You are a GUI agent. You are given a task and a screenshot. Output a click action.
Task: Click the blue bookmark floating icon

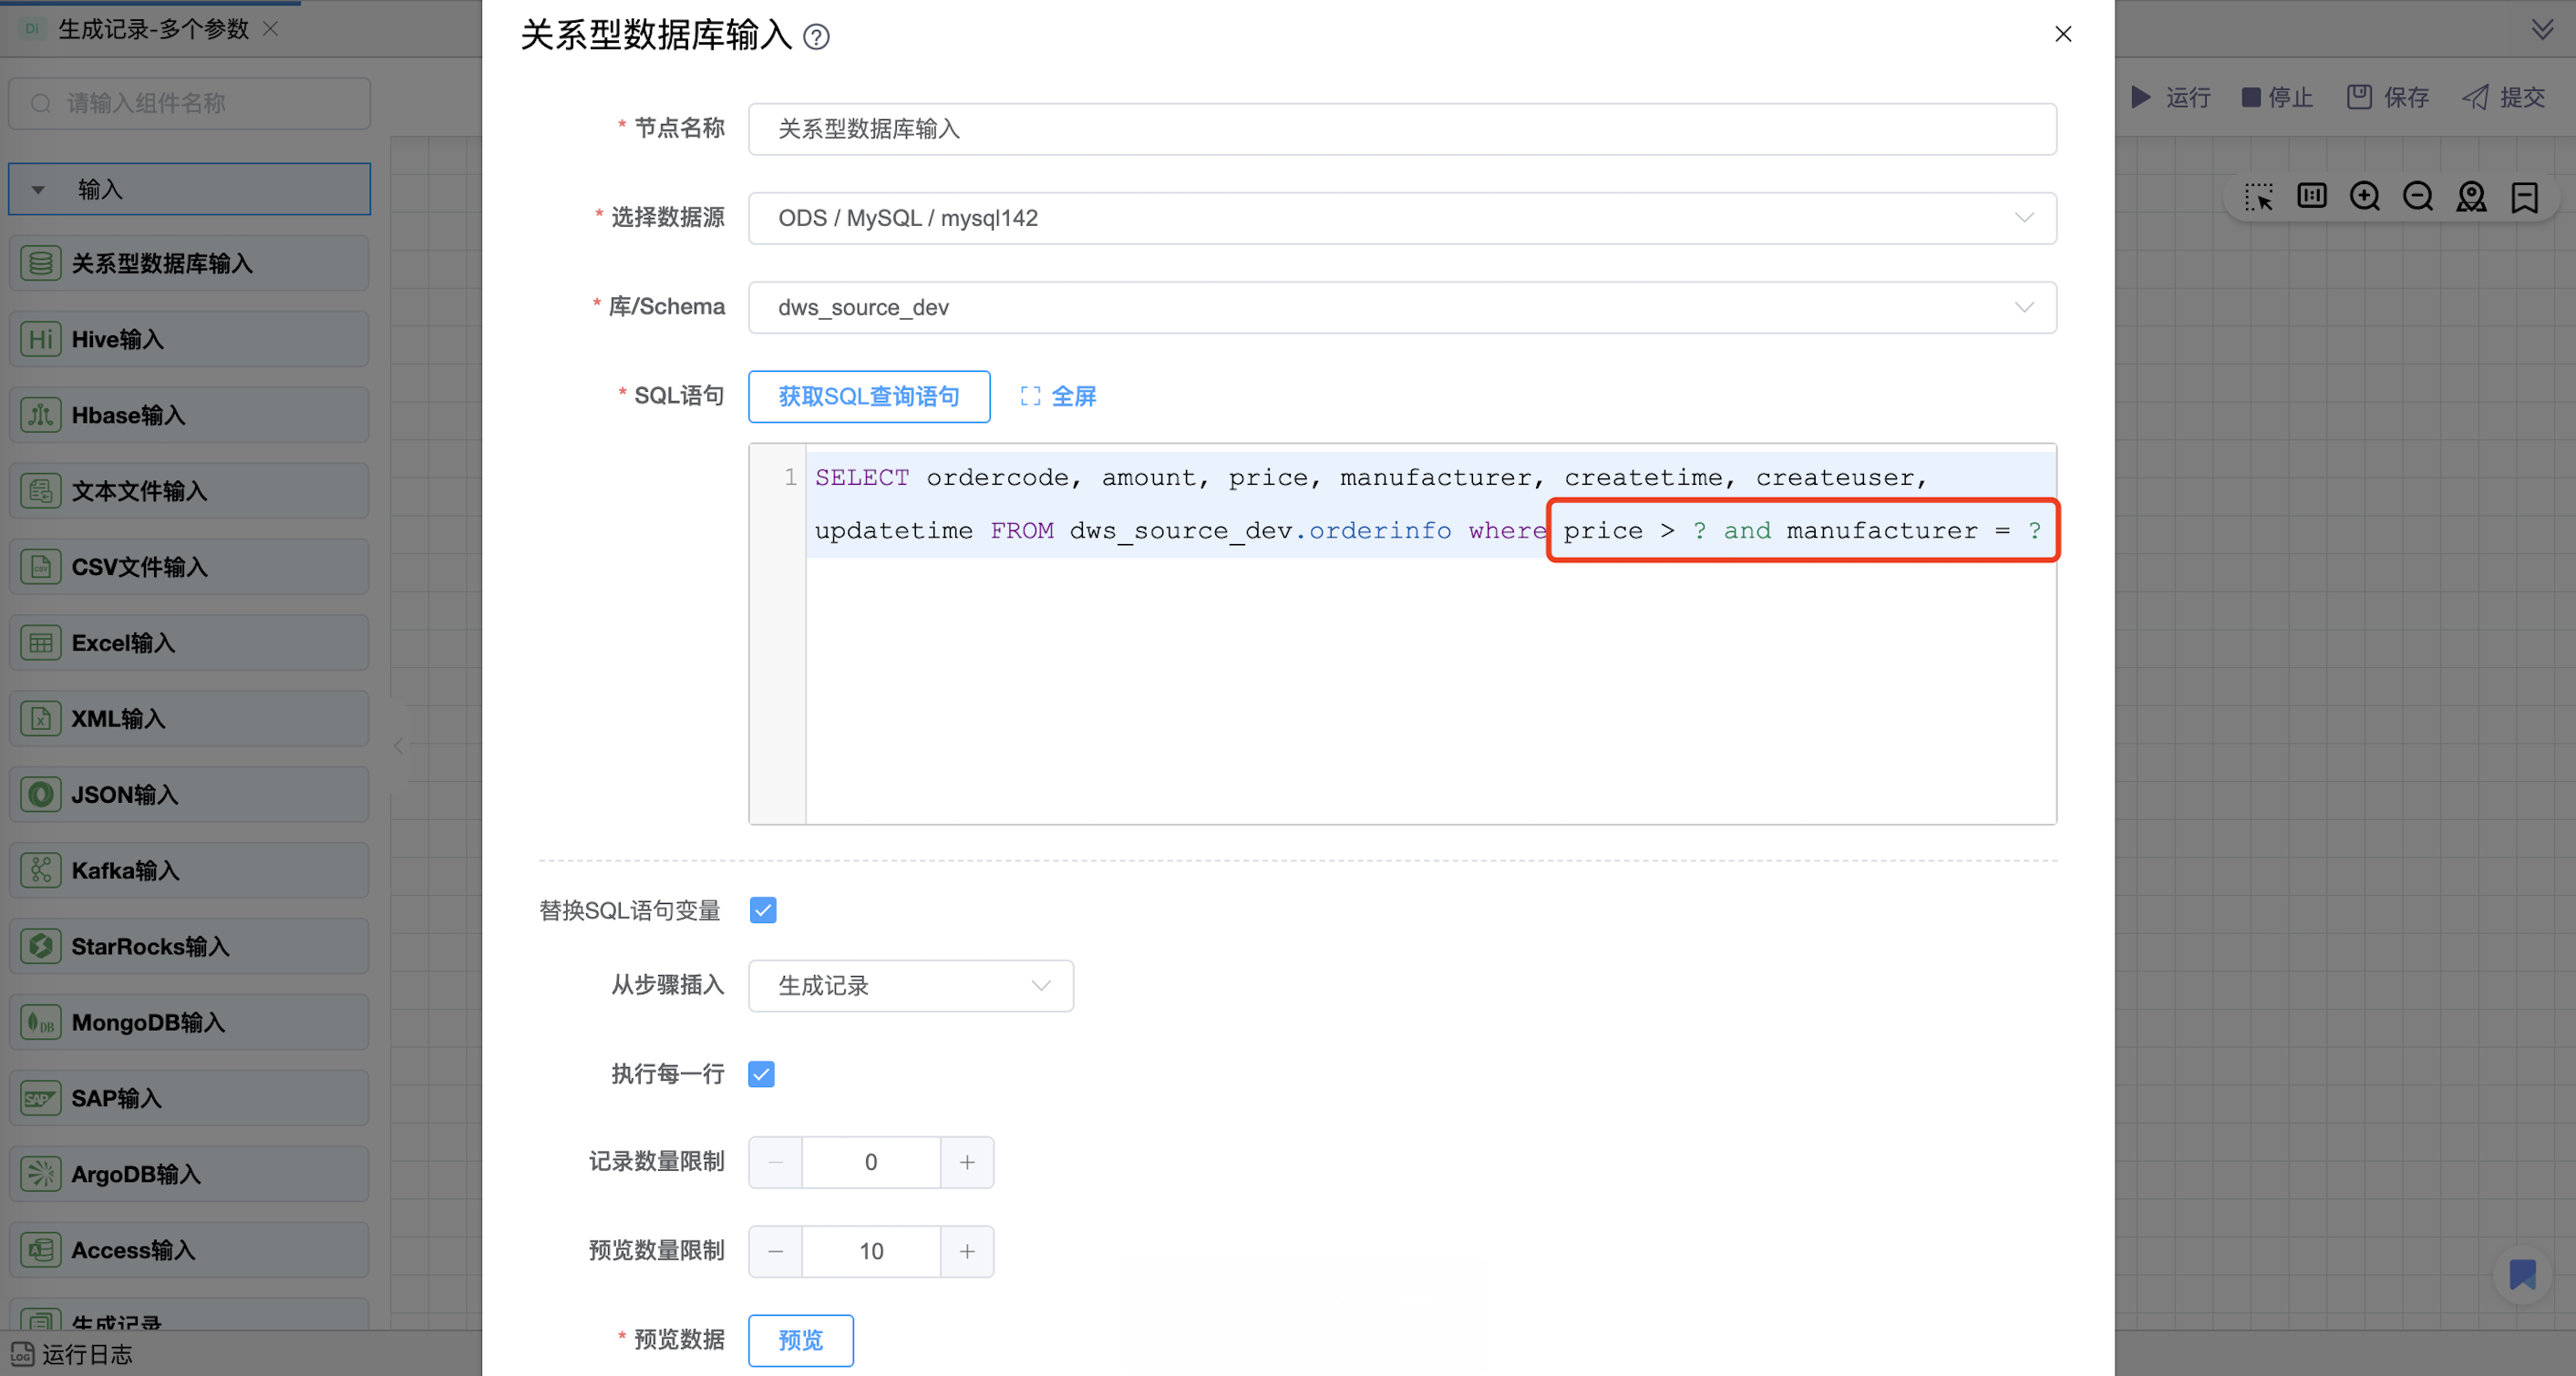(2521, 1274)
